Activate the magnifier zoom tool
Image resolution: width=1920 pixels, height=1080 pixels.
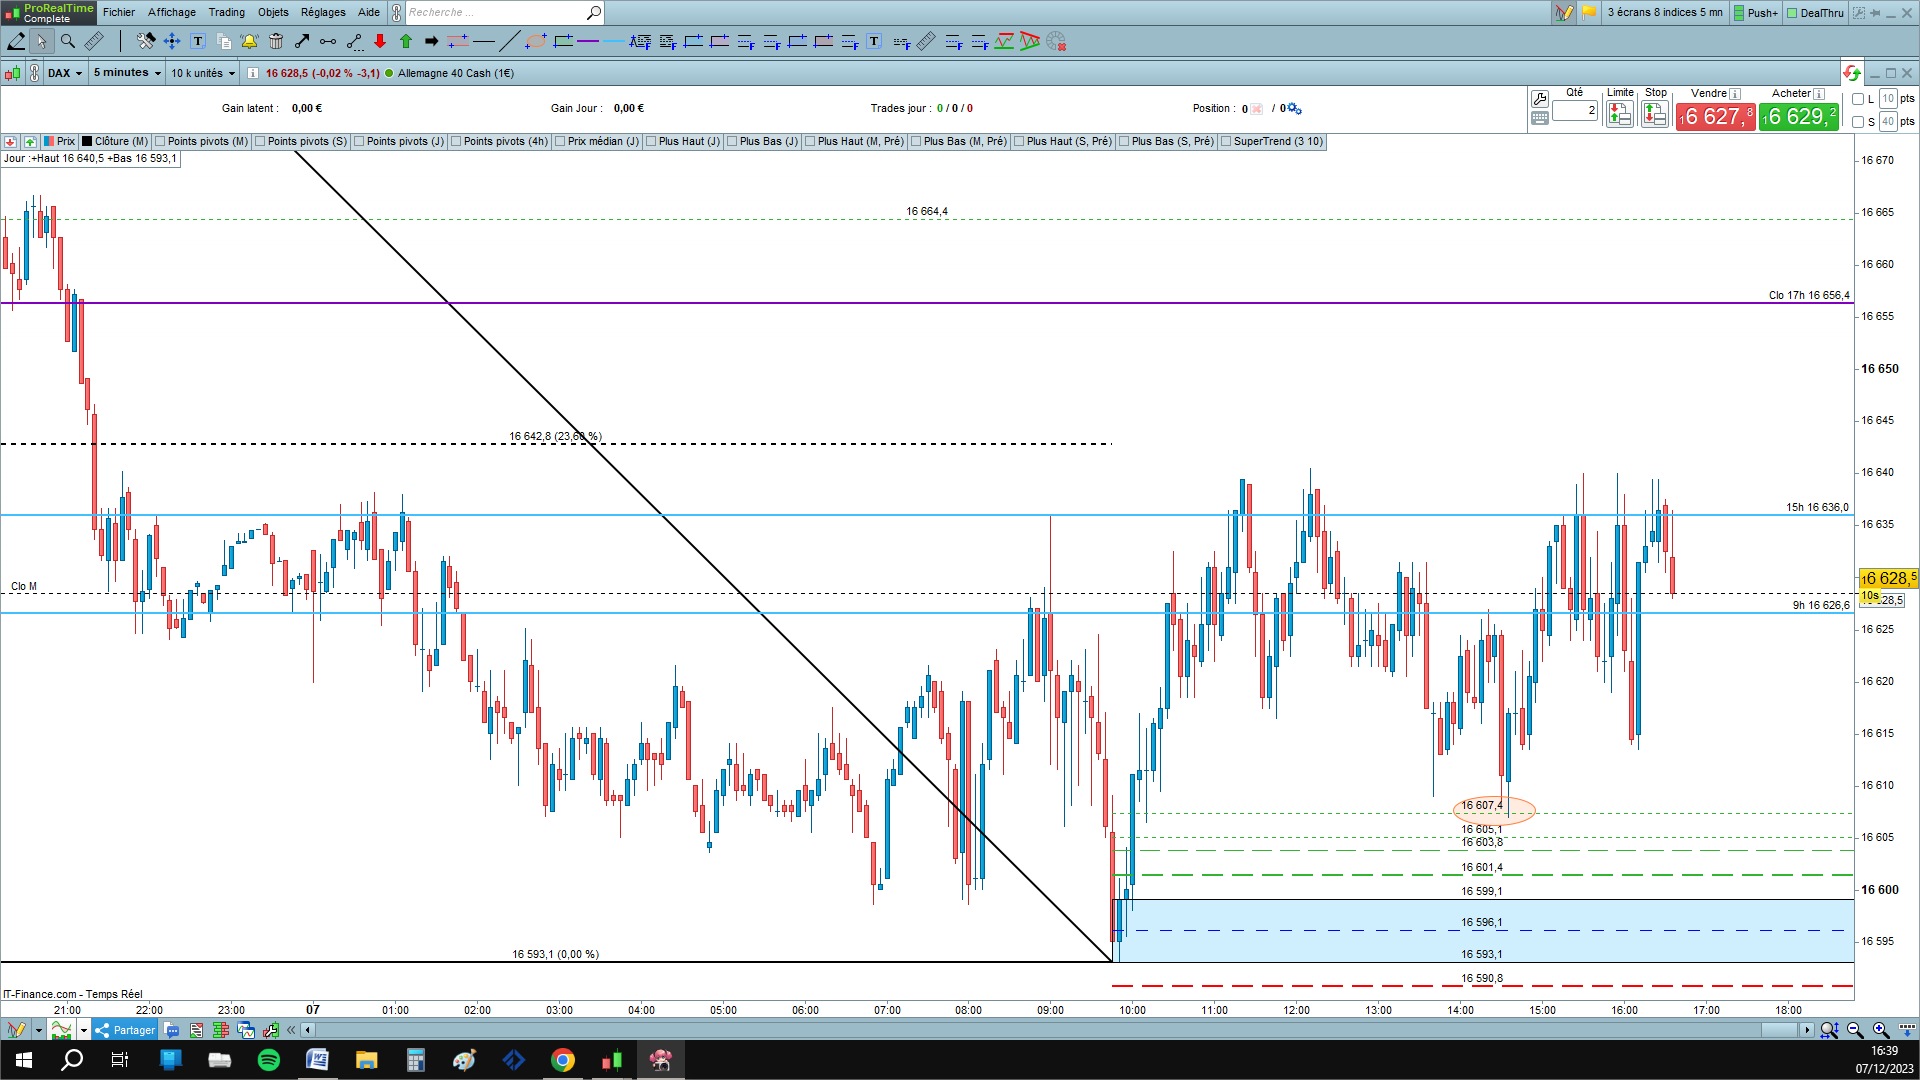(x=68, y=41)
